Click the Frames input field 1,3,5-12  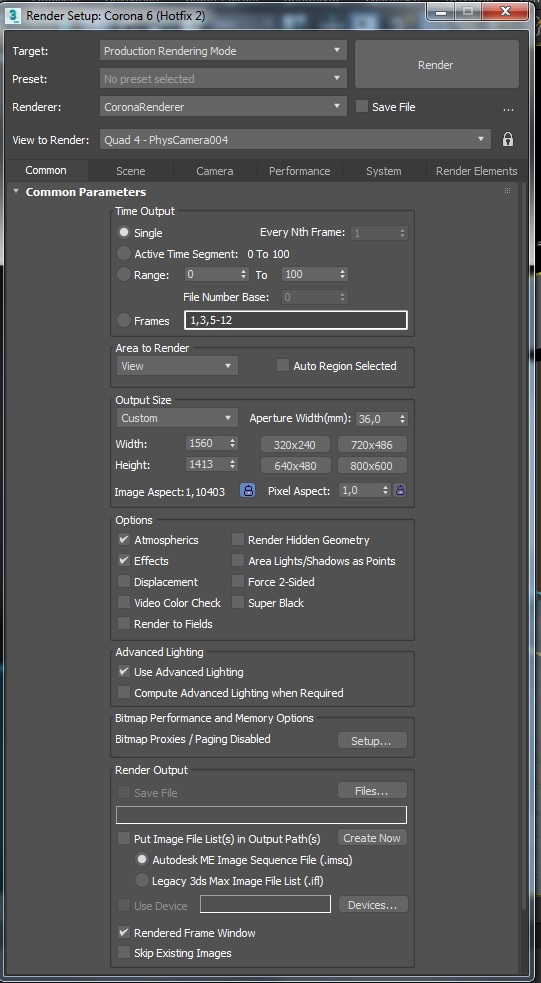(x=295, y=320)
